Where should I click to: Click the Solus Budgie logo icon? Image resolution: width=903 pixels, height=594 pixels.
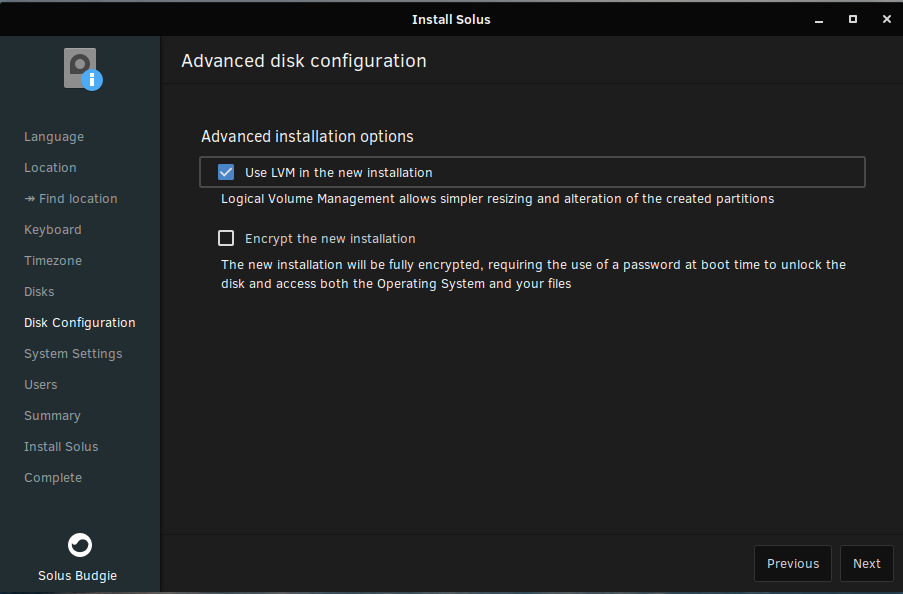pos(79,544)
